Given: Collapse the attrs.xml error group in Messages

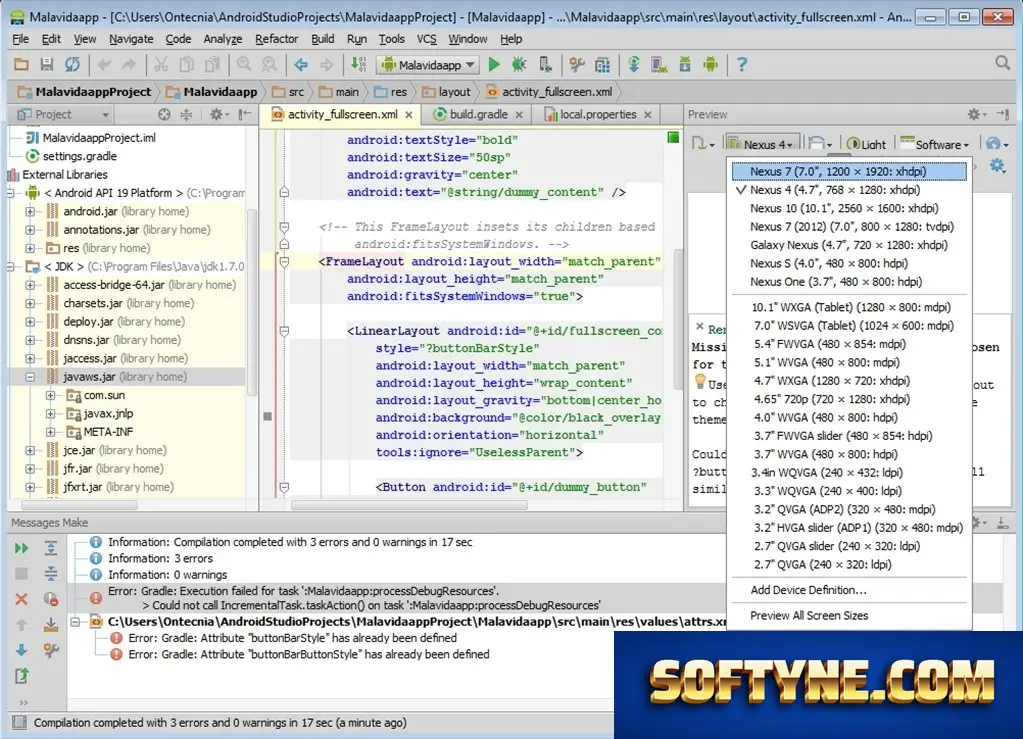Looking at the screenshot, I should click(76, 622).
